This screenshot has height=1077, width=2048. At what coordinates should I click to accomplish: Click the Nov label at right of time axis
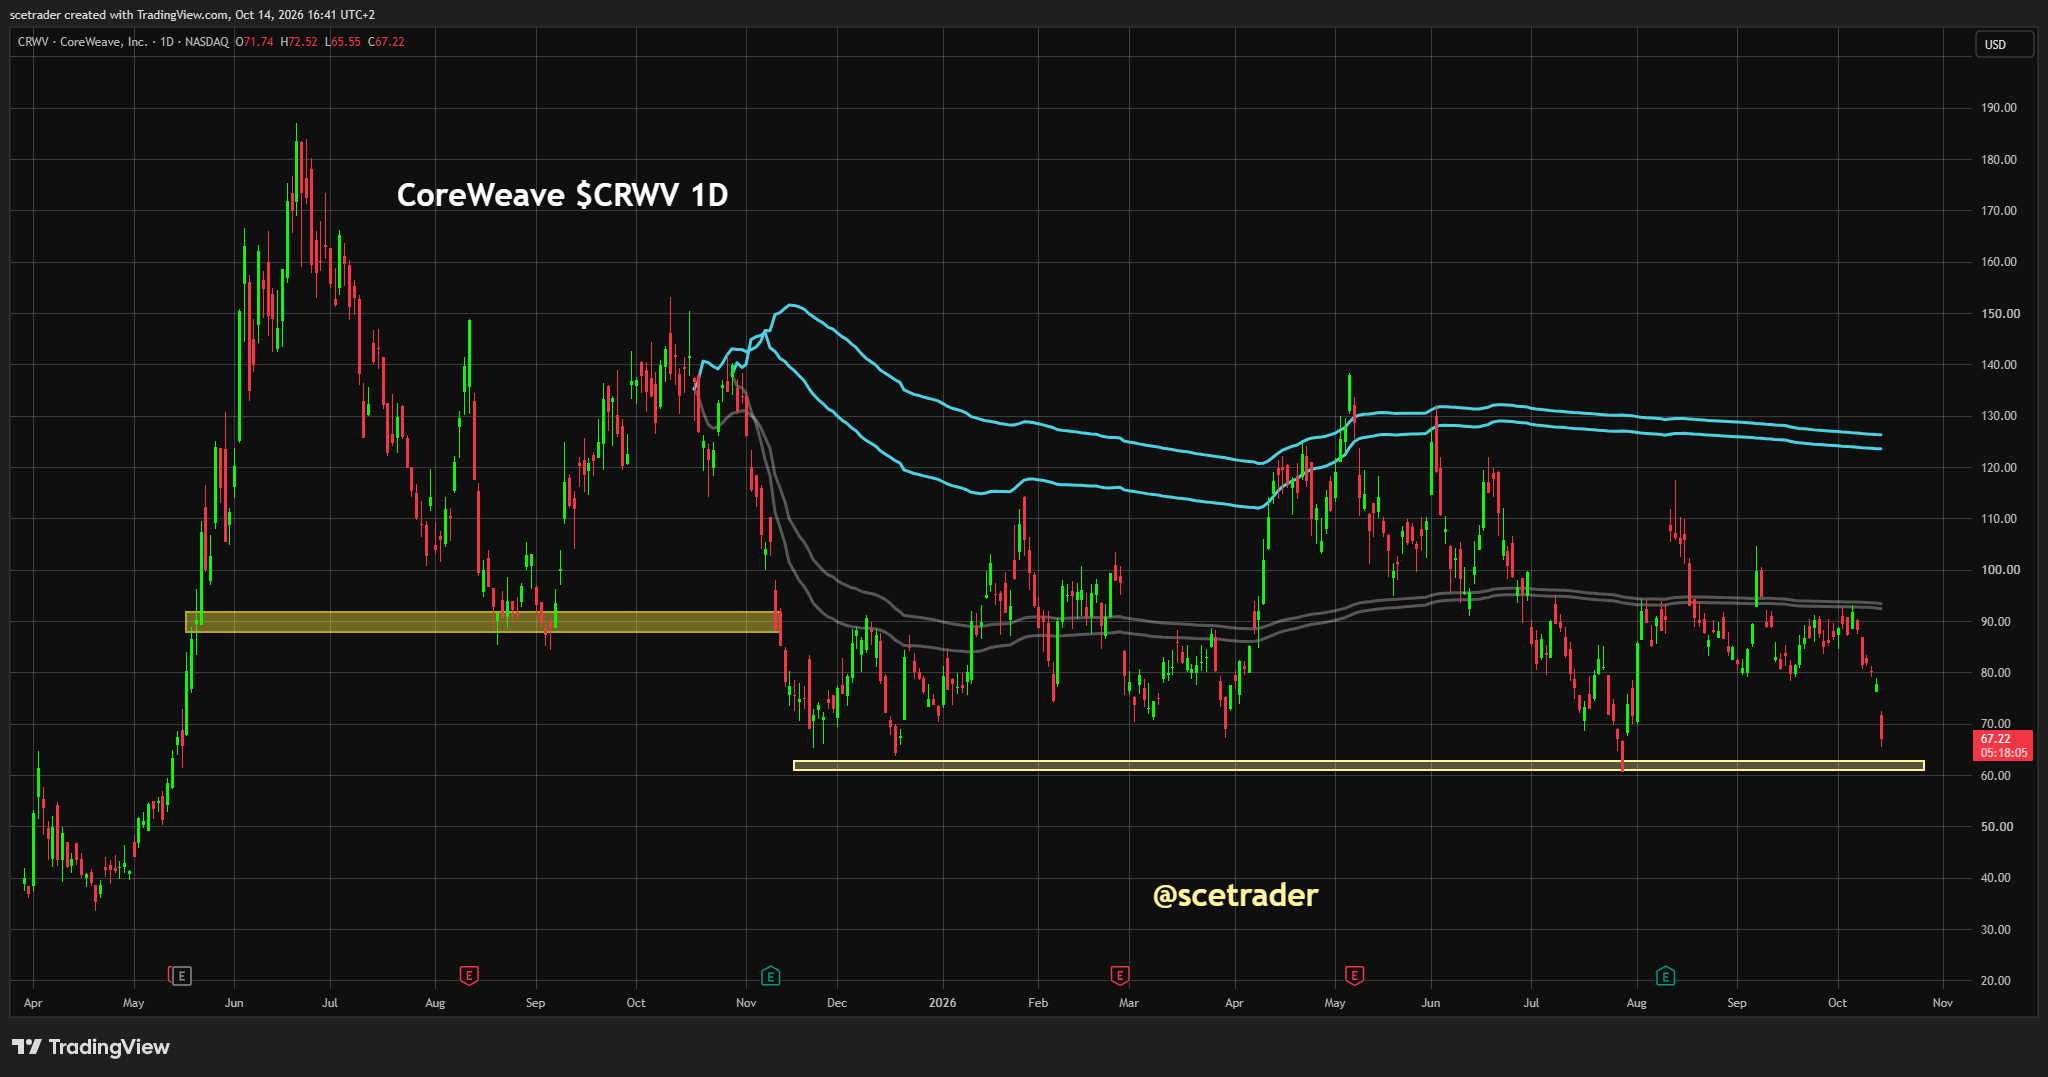(1942, 1002)
